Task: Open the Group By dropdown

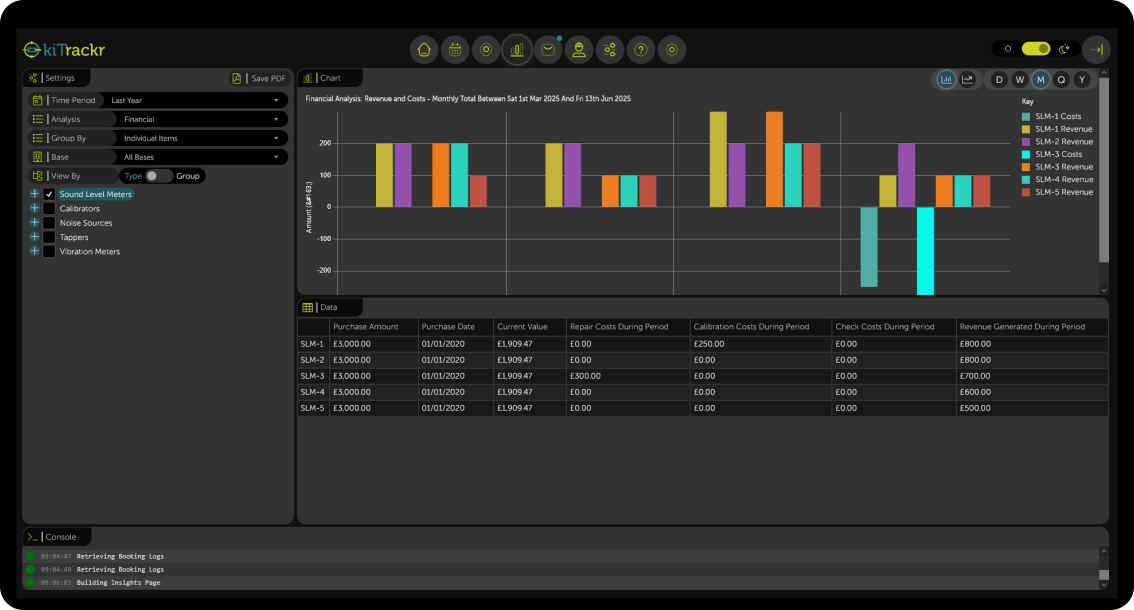Action: coord(200,138)
